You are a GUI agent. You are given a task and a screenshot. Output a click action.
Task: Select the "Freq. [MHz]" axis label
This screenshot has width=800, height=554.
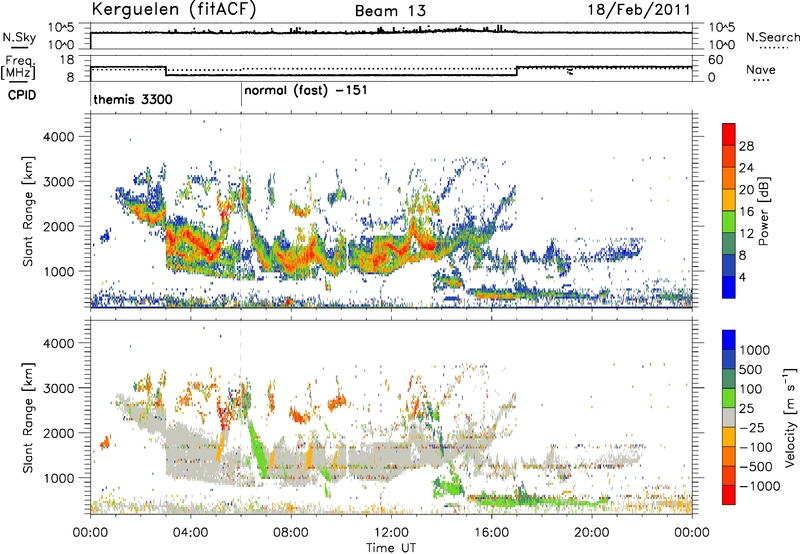pyautogui.click(x=18, y=67)
